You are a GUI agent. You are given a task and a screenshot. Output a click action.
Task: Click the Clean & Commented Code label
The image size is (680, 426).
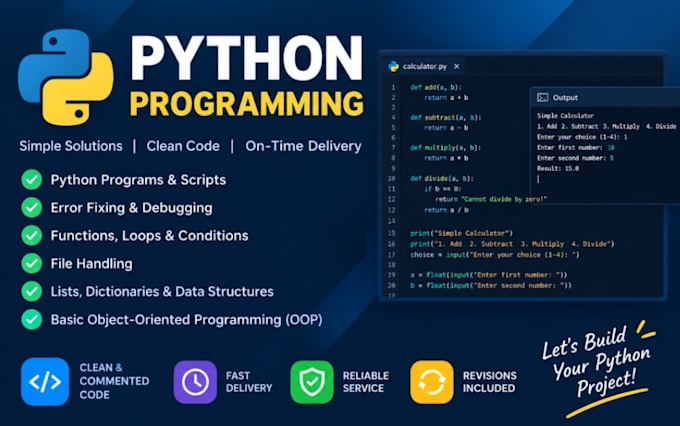[114, 381]
